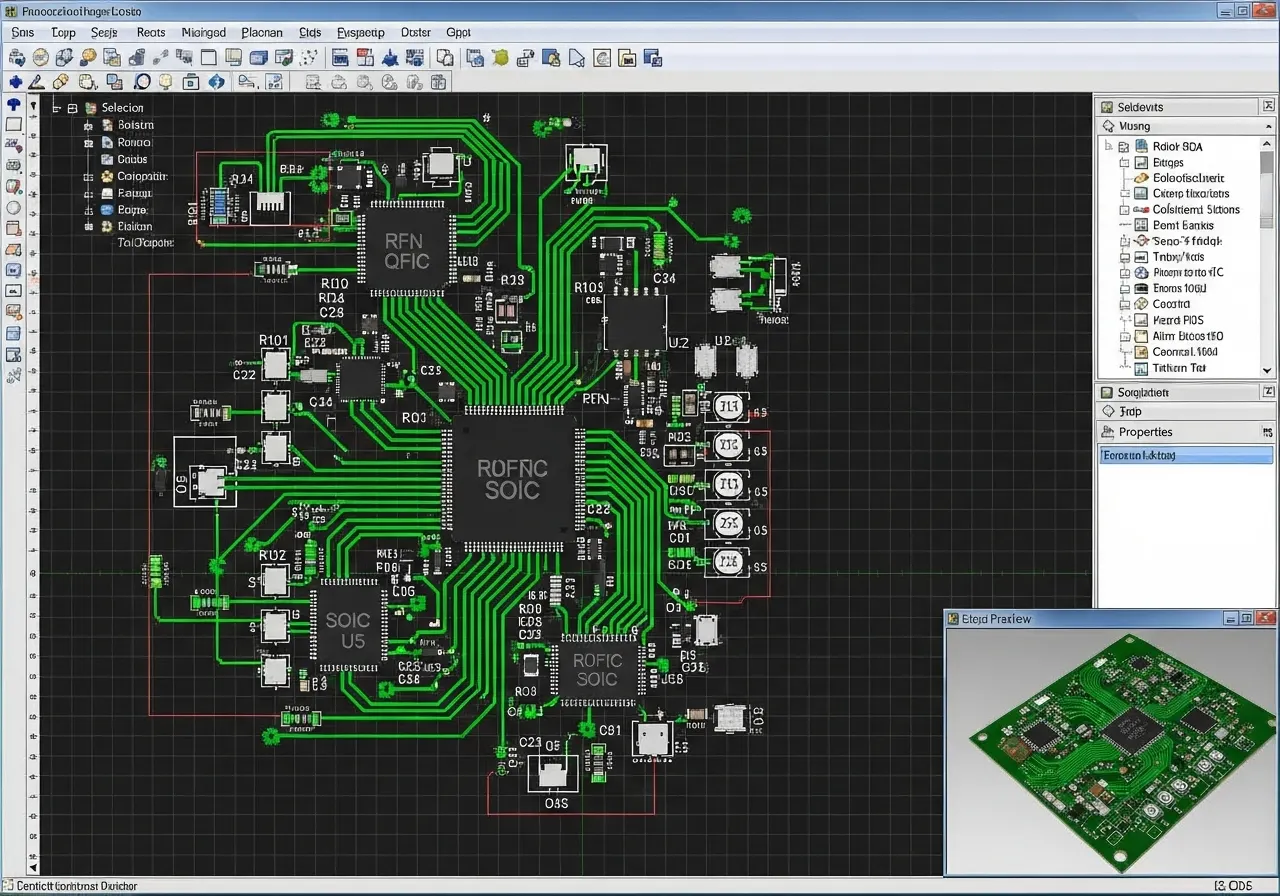
Task: Open the Gppt menu
Action: pos(458,32)
